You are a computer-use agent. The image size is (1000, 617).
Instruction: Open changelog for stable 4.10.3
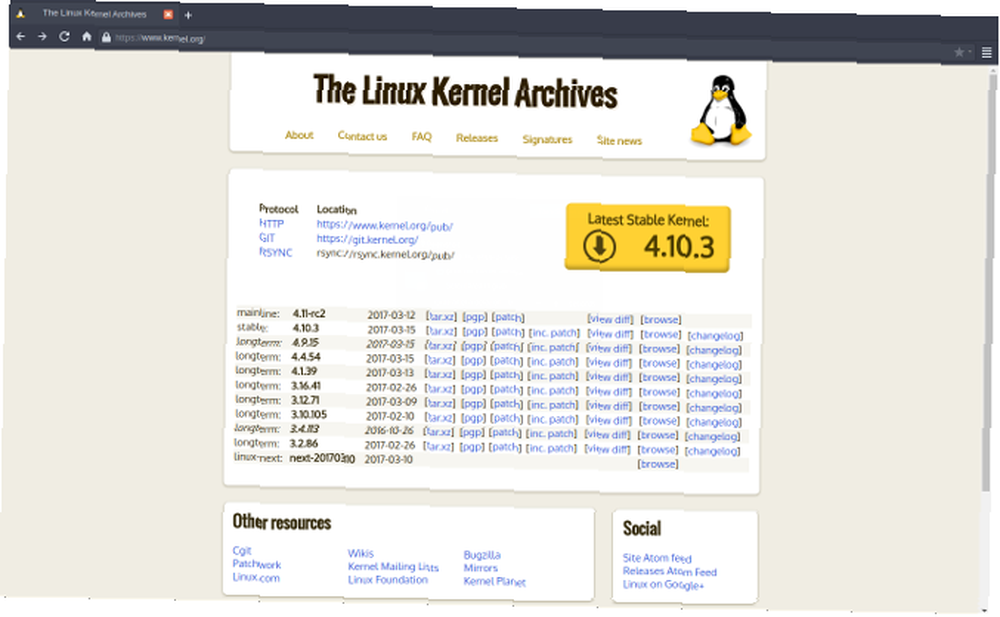pos(715,336)
